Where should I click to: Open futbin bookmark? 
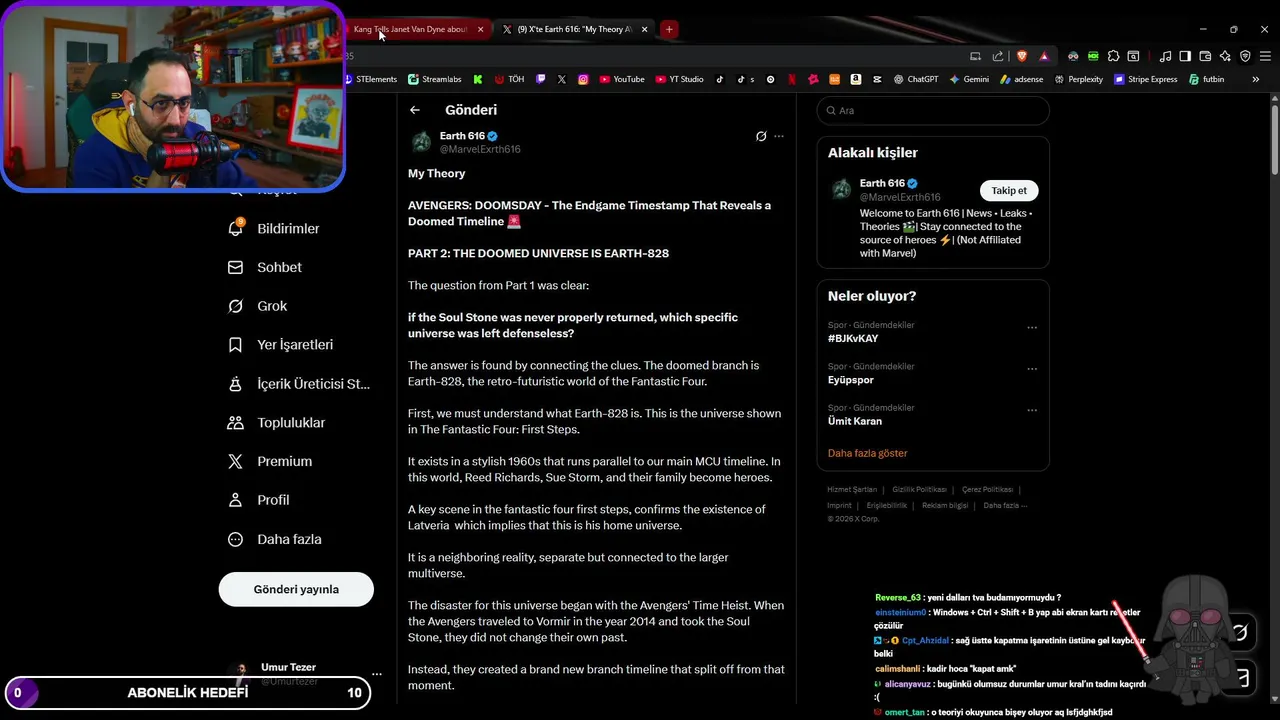(1207, 79)
